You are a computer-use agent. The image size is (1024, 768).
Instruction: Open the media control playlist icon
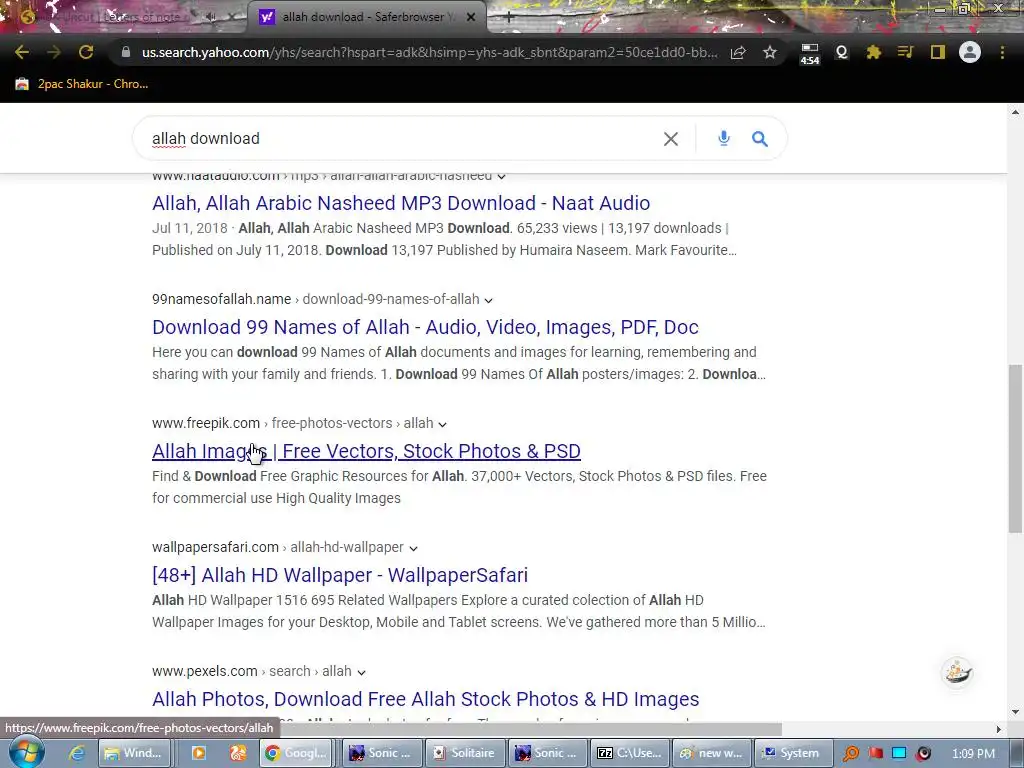(x=905, y=52)
